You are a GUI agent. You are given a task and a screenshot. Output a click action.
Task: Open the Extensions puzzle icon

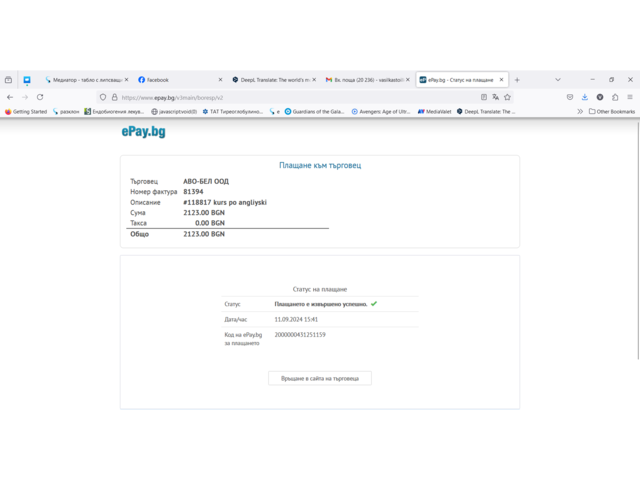click(614, 97)
